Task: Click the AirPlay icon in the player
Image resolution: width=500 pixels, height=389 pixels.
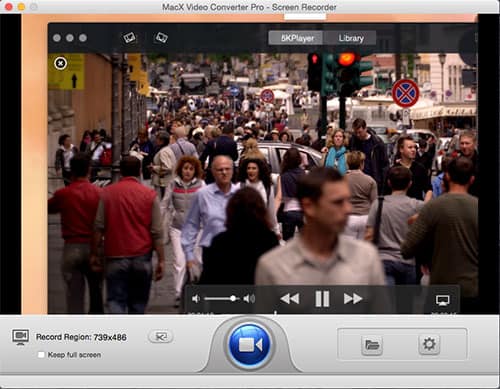Action: coord(443,300)
